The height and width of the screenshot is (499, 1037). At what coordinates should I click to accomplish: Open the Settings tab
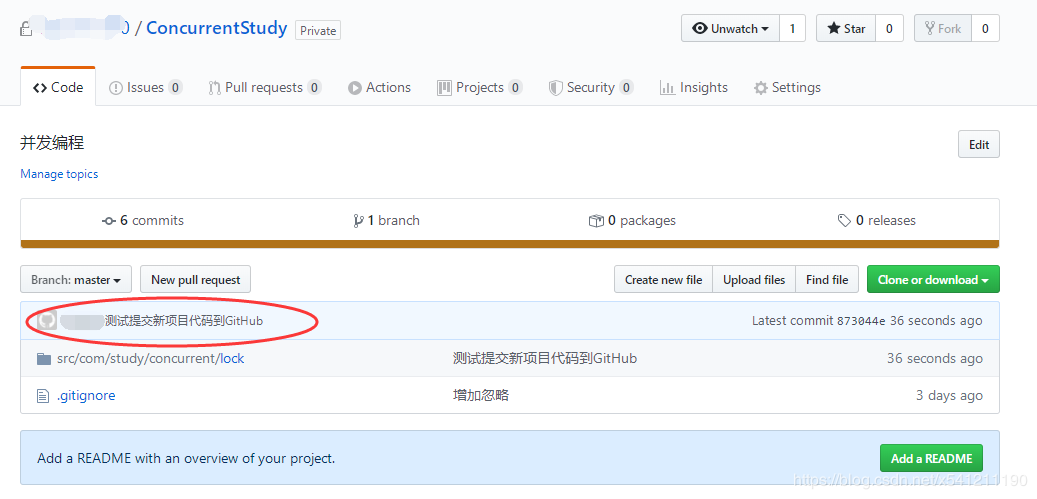tap(787, 87)
